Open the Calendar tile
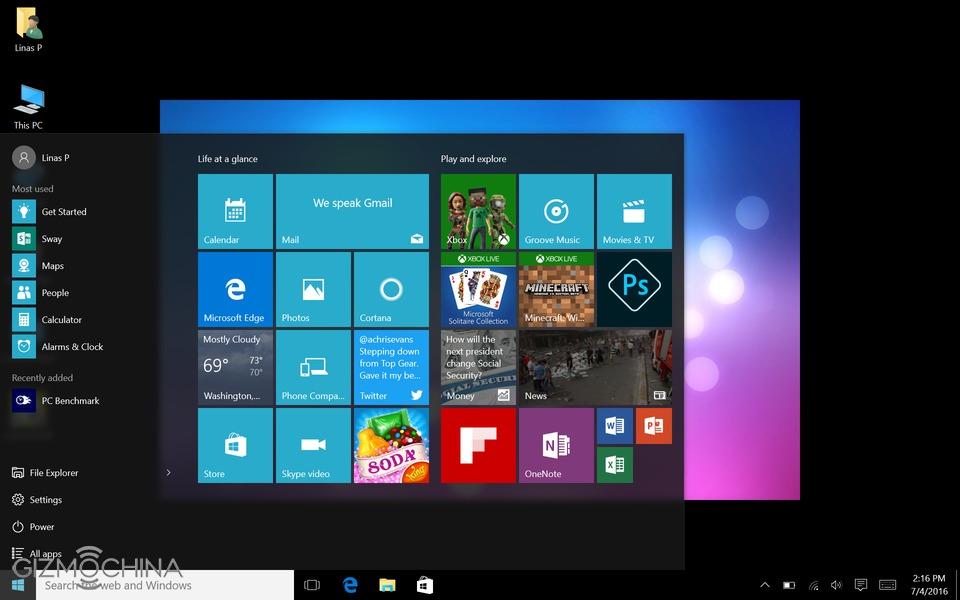960x600 pixels. coord(235,211)
